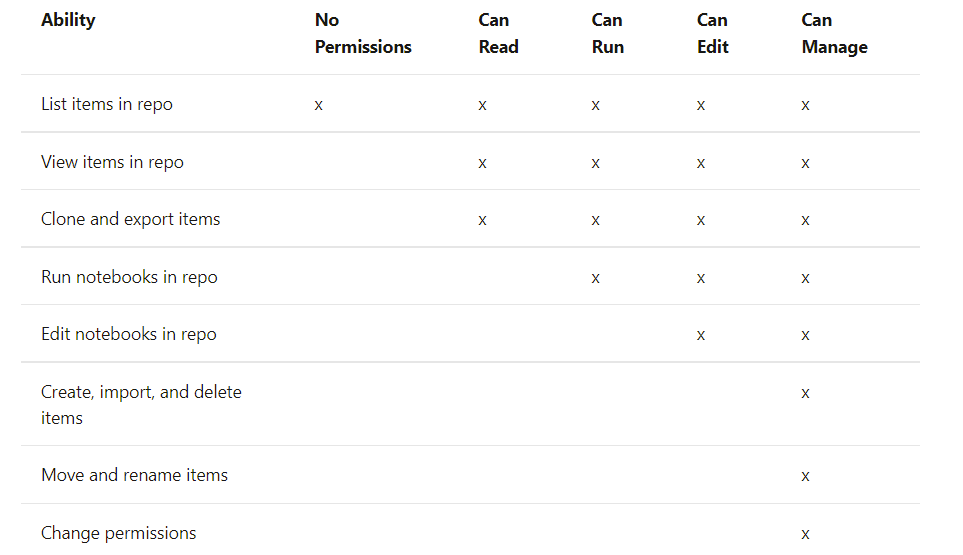The width and height of the screenshot is (963, 555).
Task: Select Create, import, and delete items label
Action: [141, 405]
